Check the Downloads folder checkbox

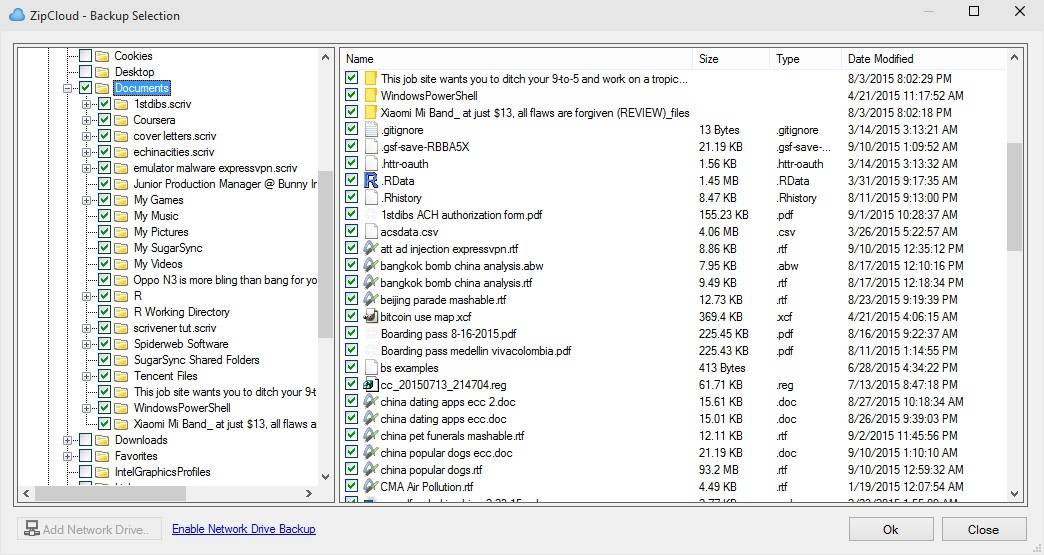pyautogui.click(x=86, y=440)
